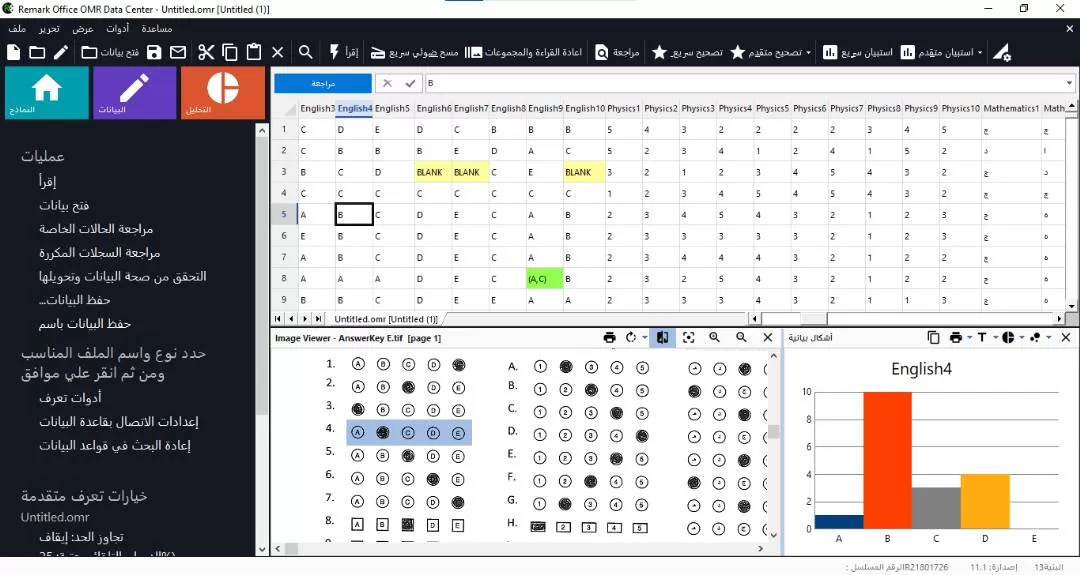Click مراجعة الحالات الخاصة link
This screenshot has width=1080, height=575.
coord(85,229)
